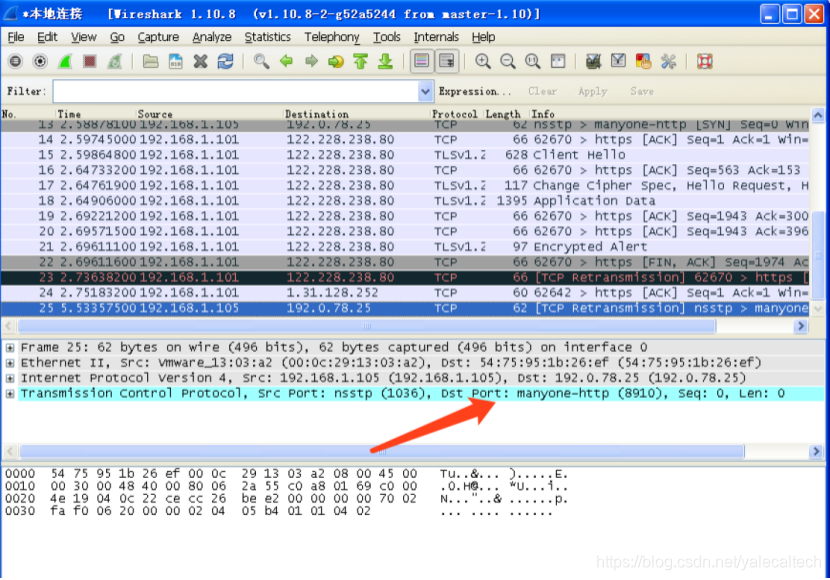This screenshot has height=580, width=830.
Task: Click packet details horizontal scrollbar thumb
Action: pos(382,451)
